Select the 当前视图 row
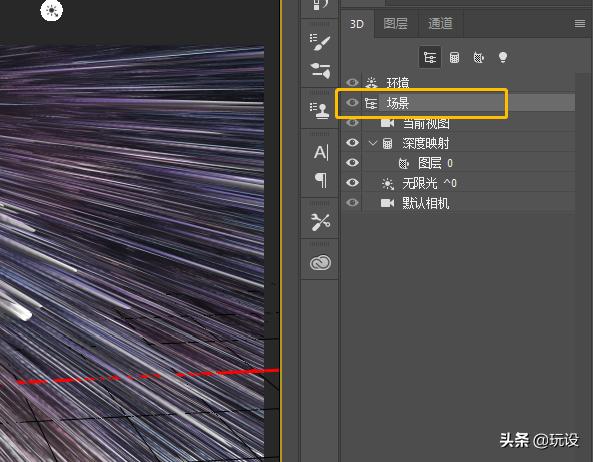Image resolution: width=593 pixels, height=462 pixels. 458,123
